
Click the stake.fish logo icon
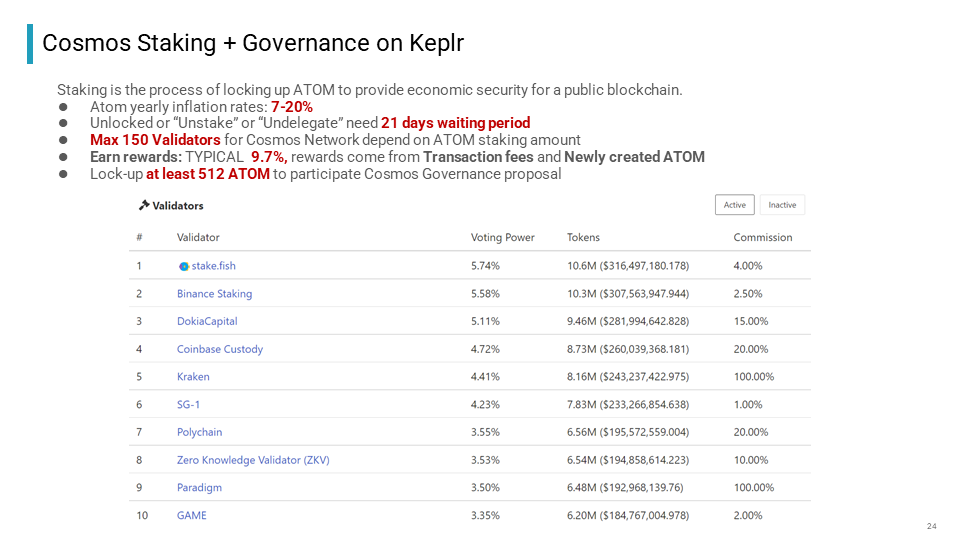(x=184, y=266)
